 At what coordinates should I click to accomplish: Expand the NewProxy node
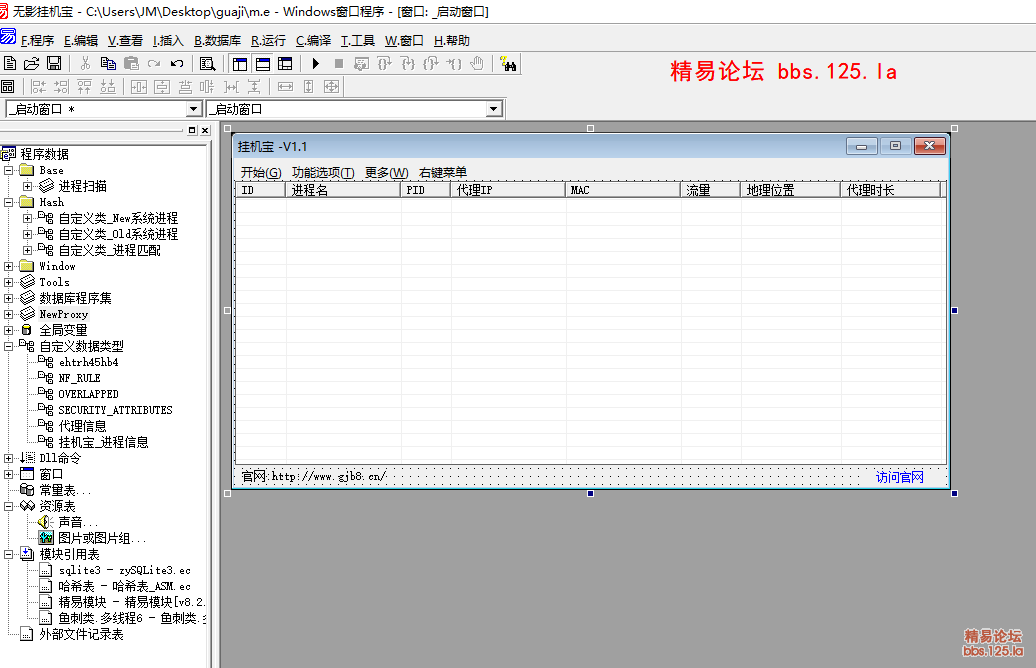point(9,315)
